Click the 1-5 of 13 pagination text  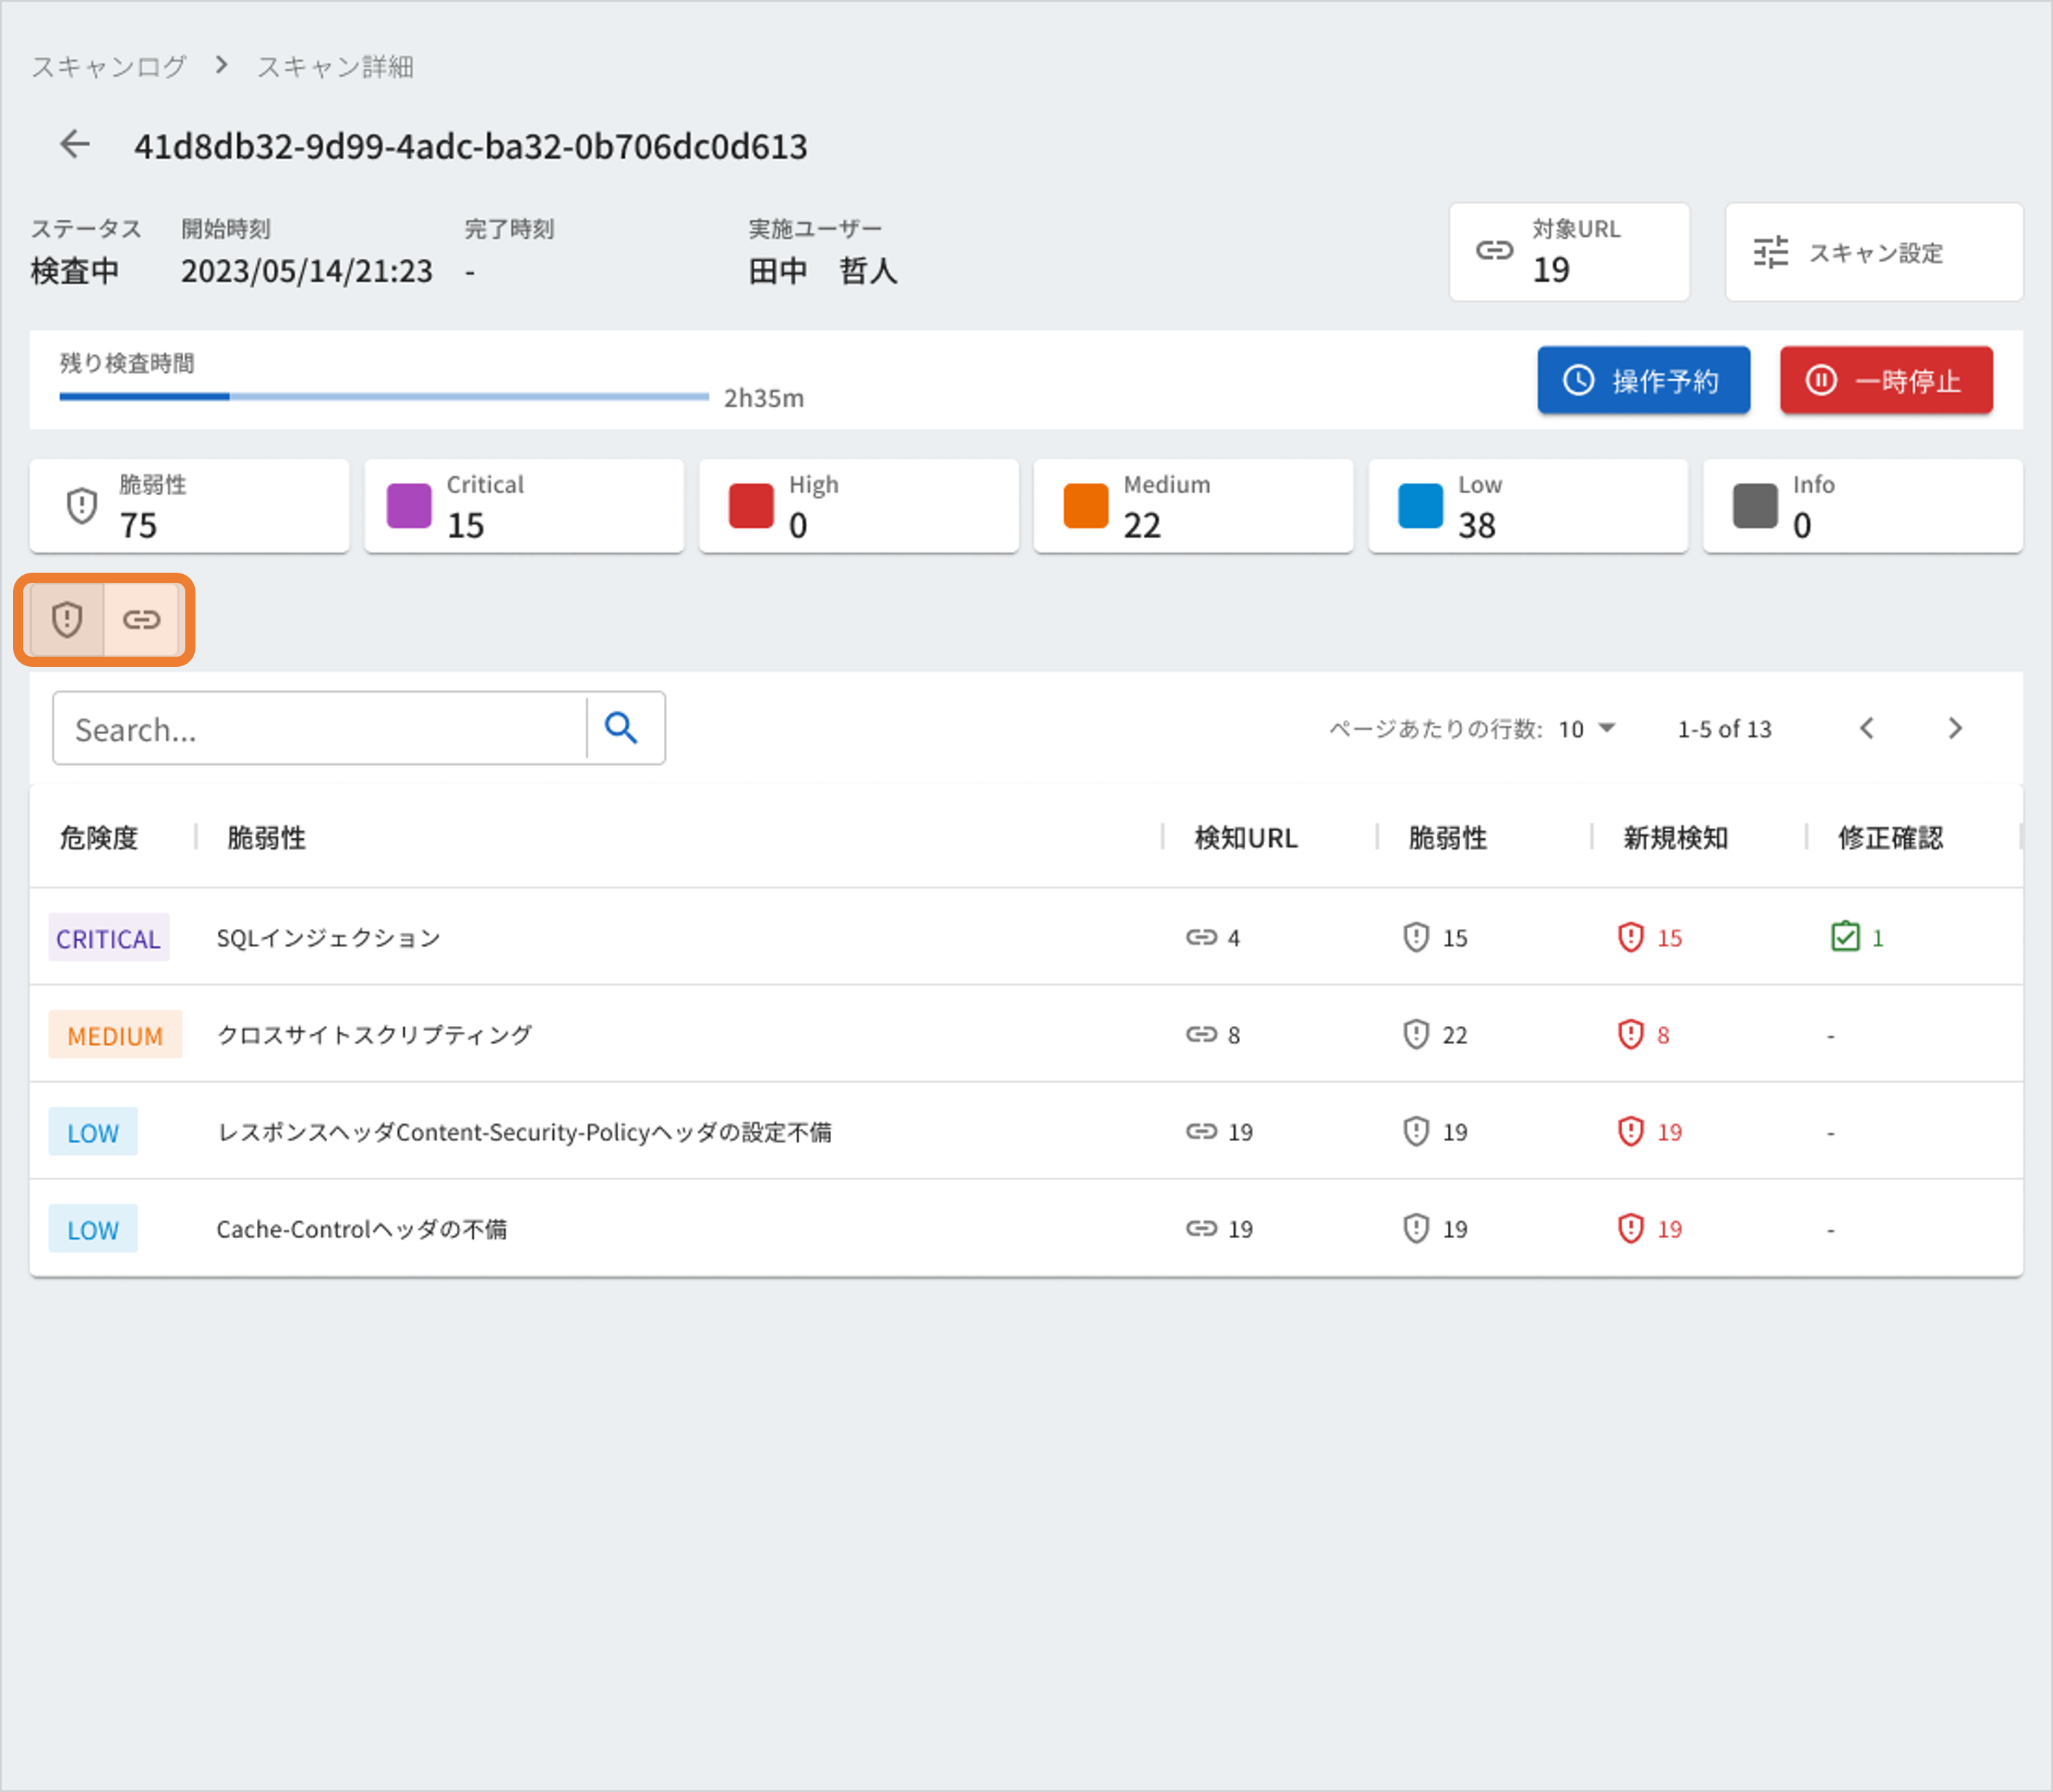coord(1724,729)
